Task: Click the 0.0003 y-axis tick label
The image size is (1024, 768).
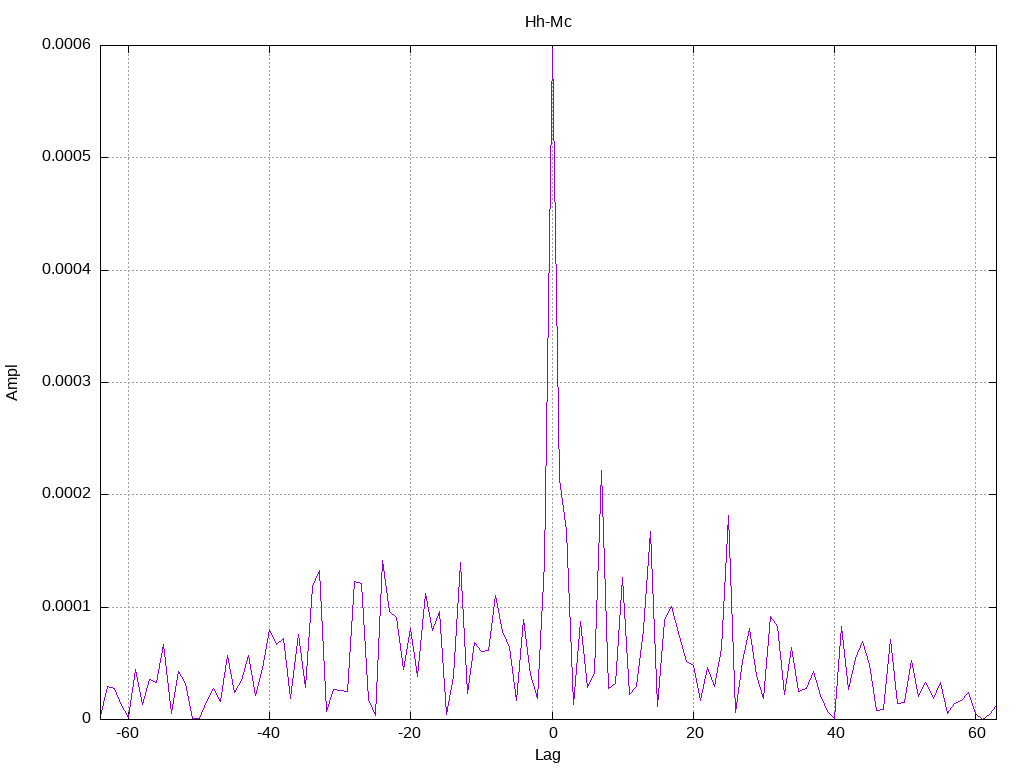Action: [x=66, y=381]
